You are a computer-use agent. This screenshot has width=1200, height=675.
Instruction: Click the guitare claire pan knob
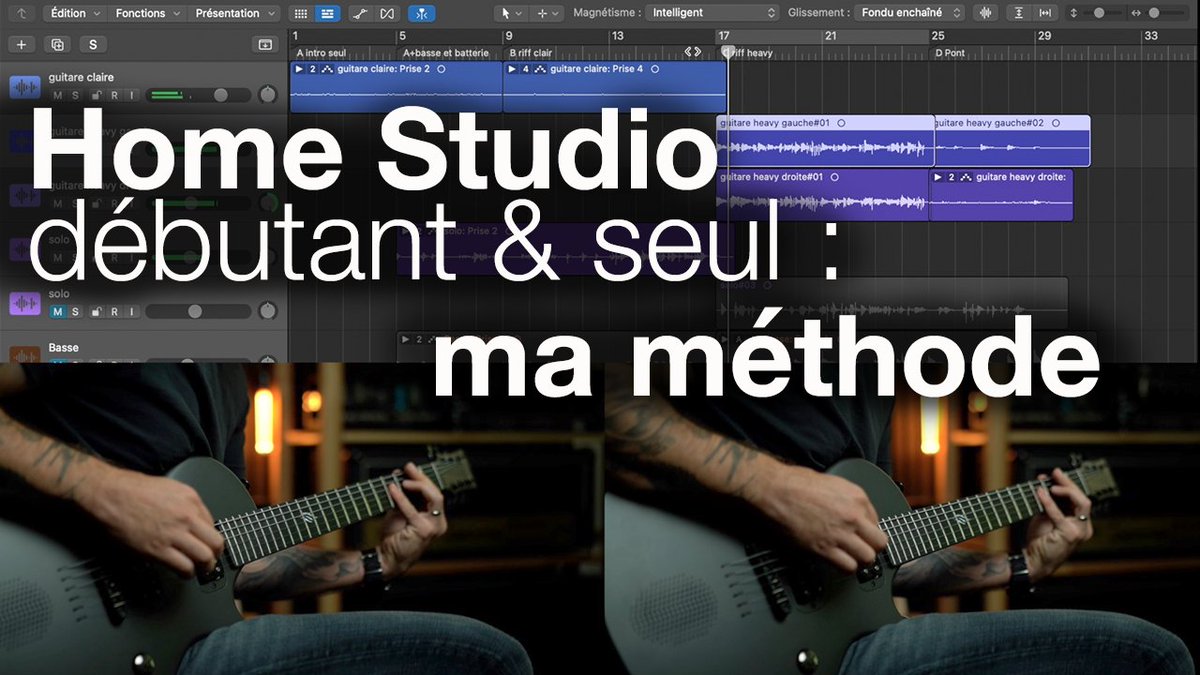point(267,95)
